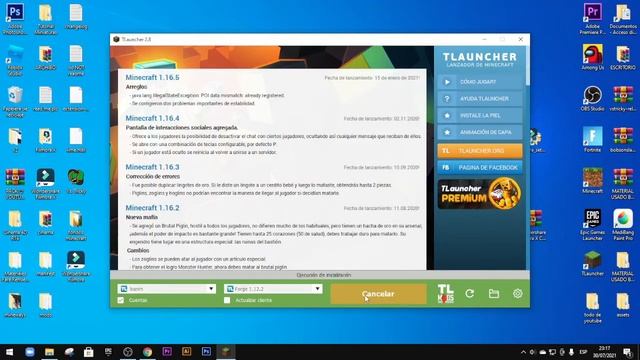Select the MediBang Paint Pro desktop icon
The height and width of the screenshot is (360, 640).
(623, 224)
